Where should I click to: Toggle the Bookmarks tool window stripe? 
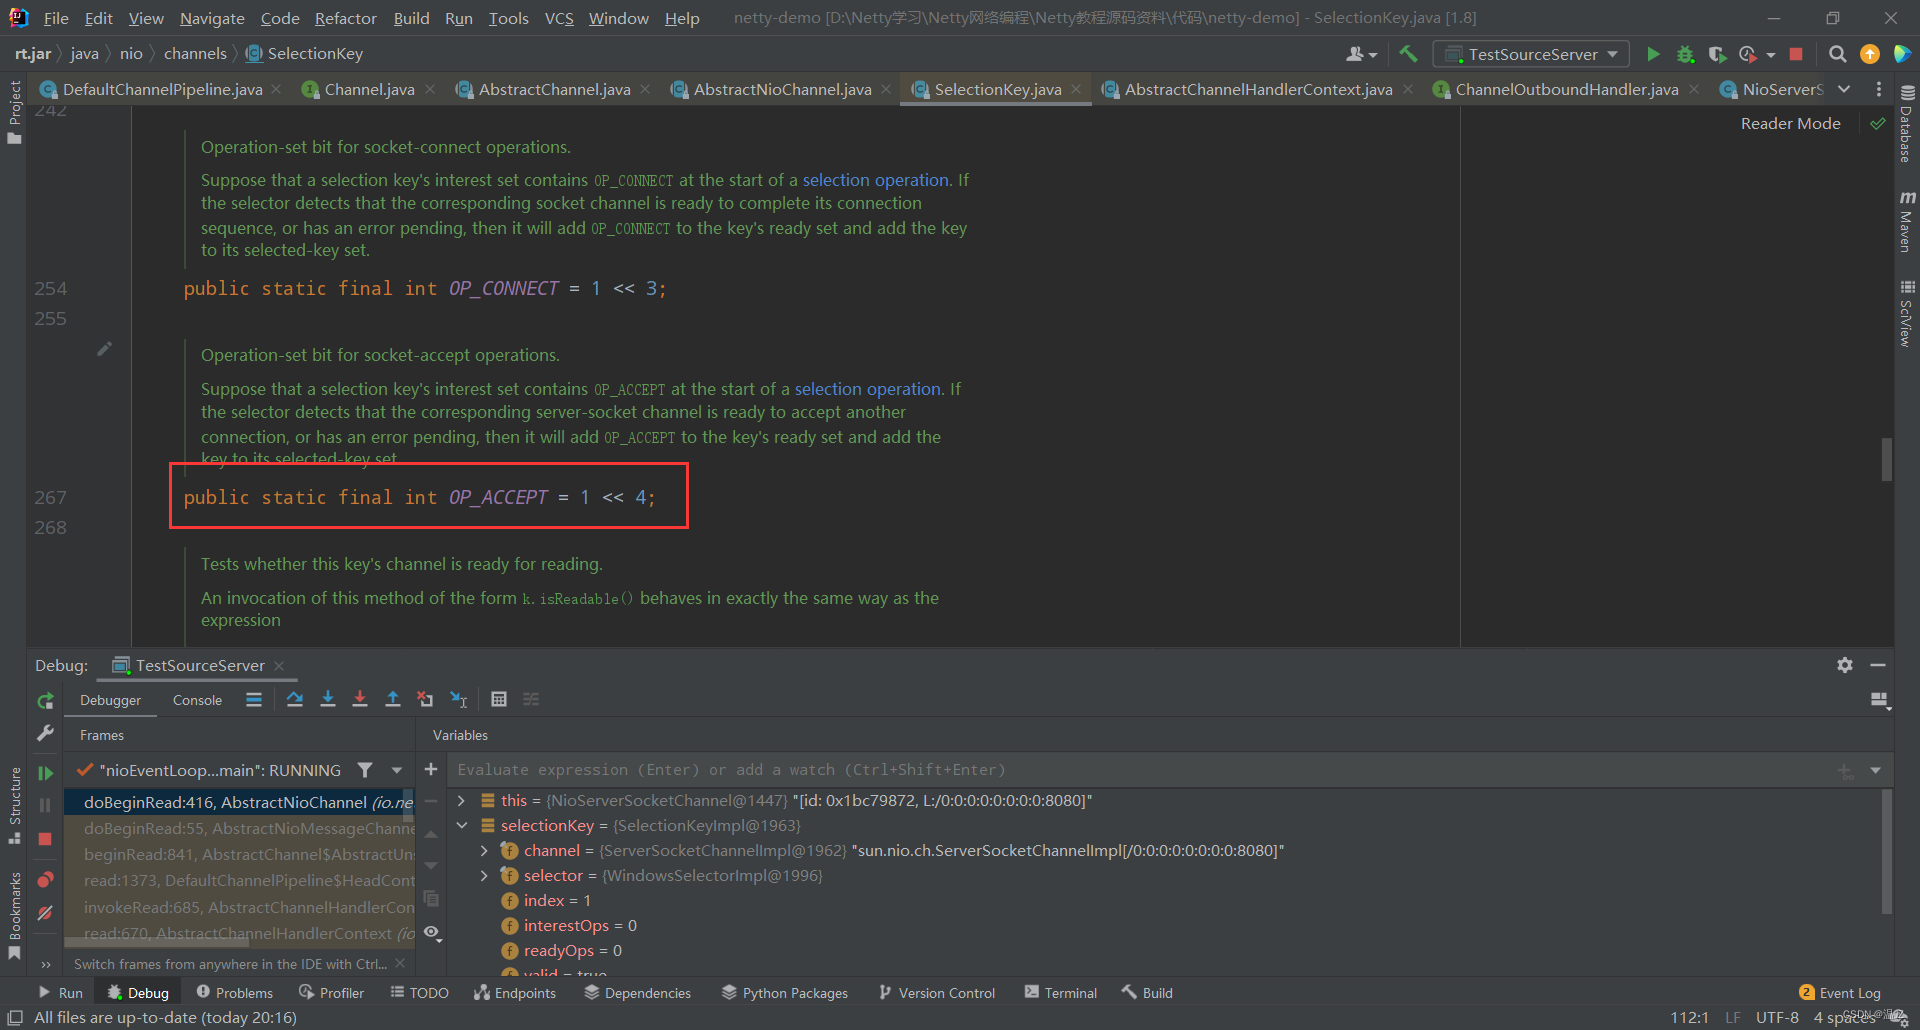pos(14,915)
